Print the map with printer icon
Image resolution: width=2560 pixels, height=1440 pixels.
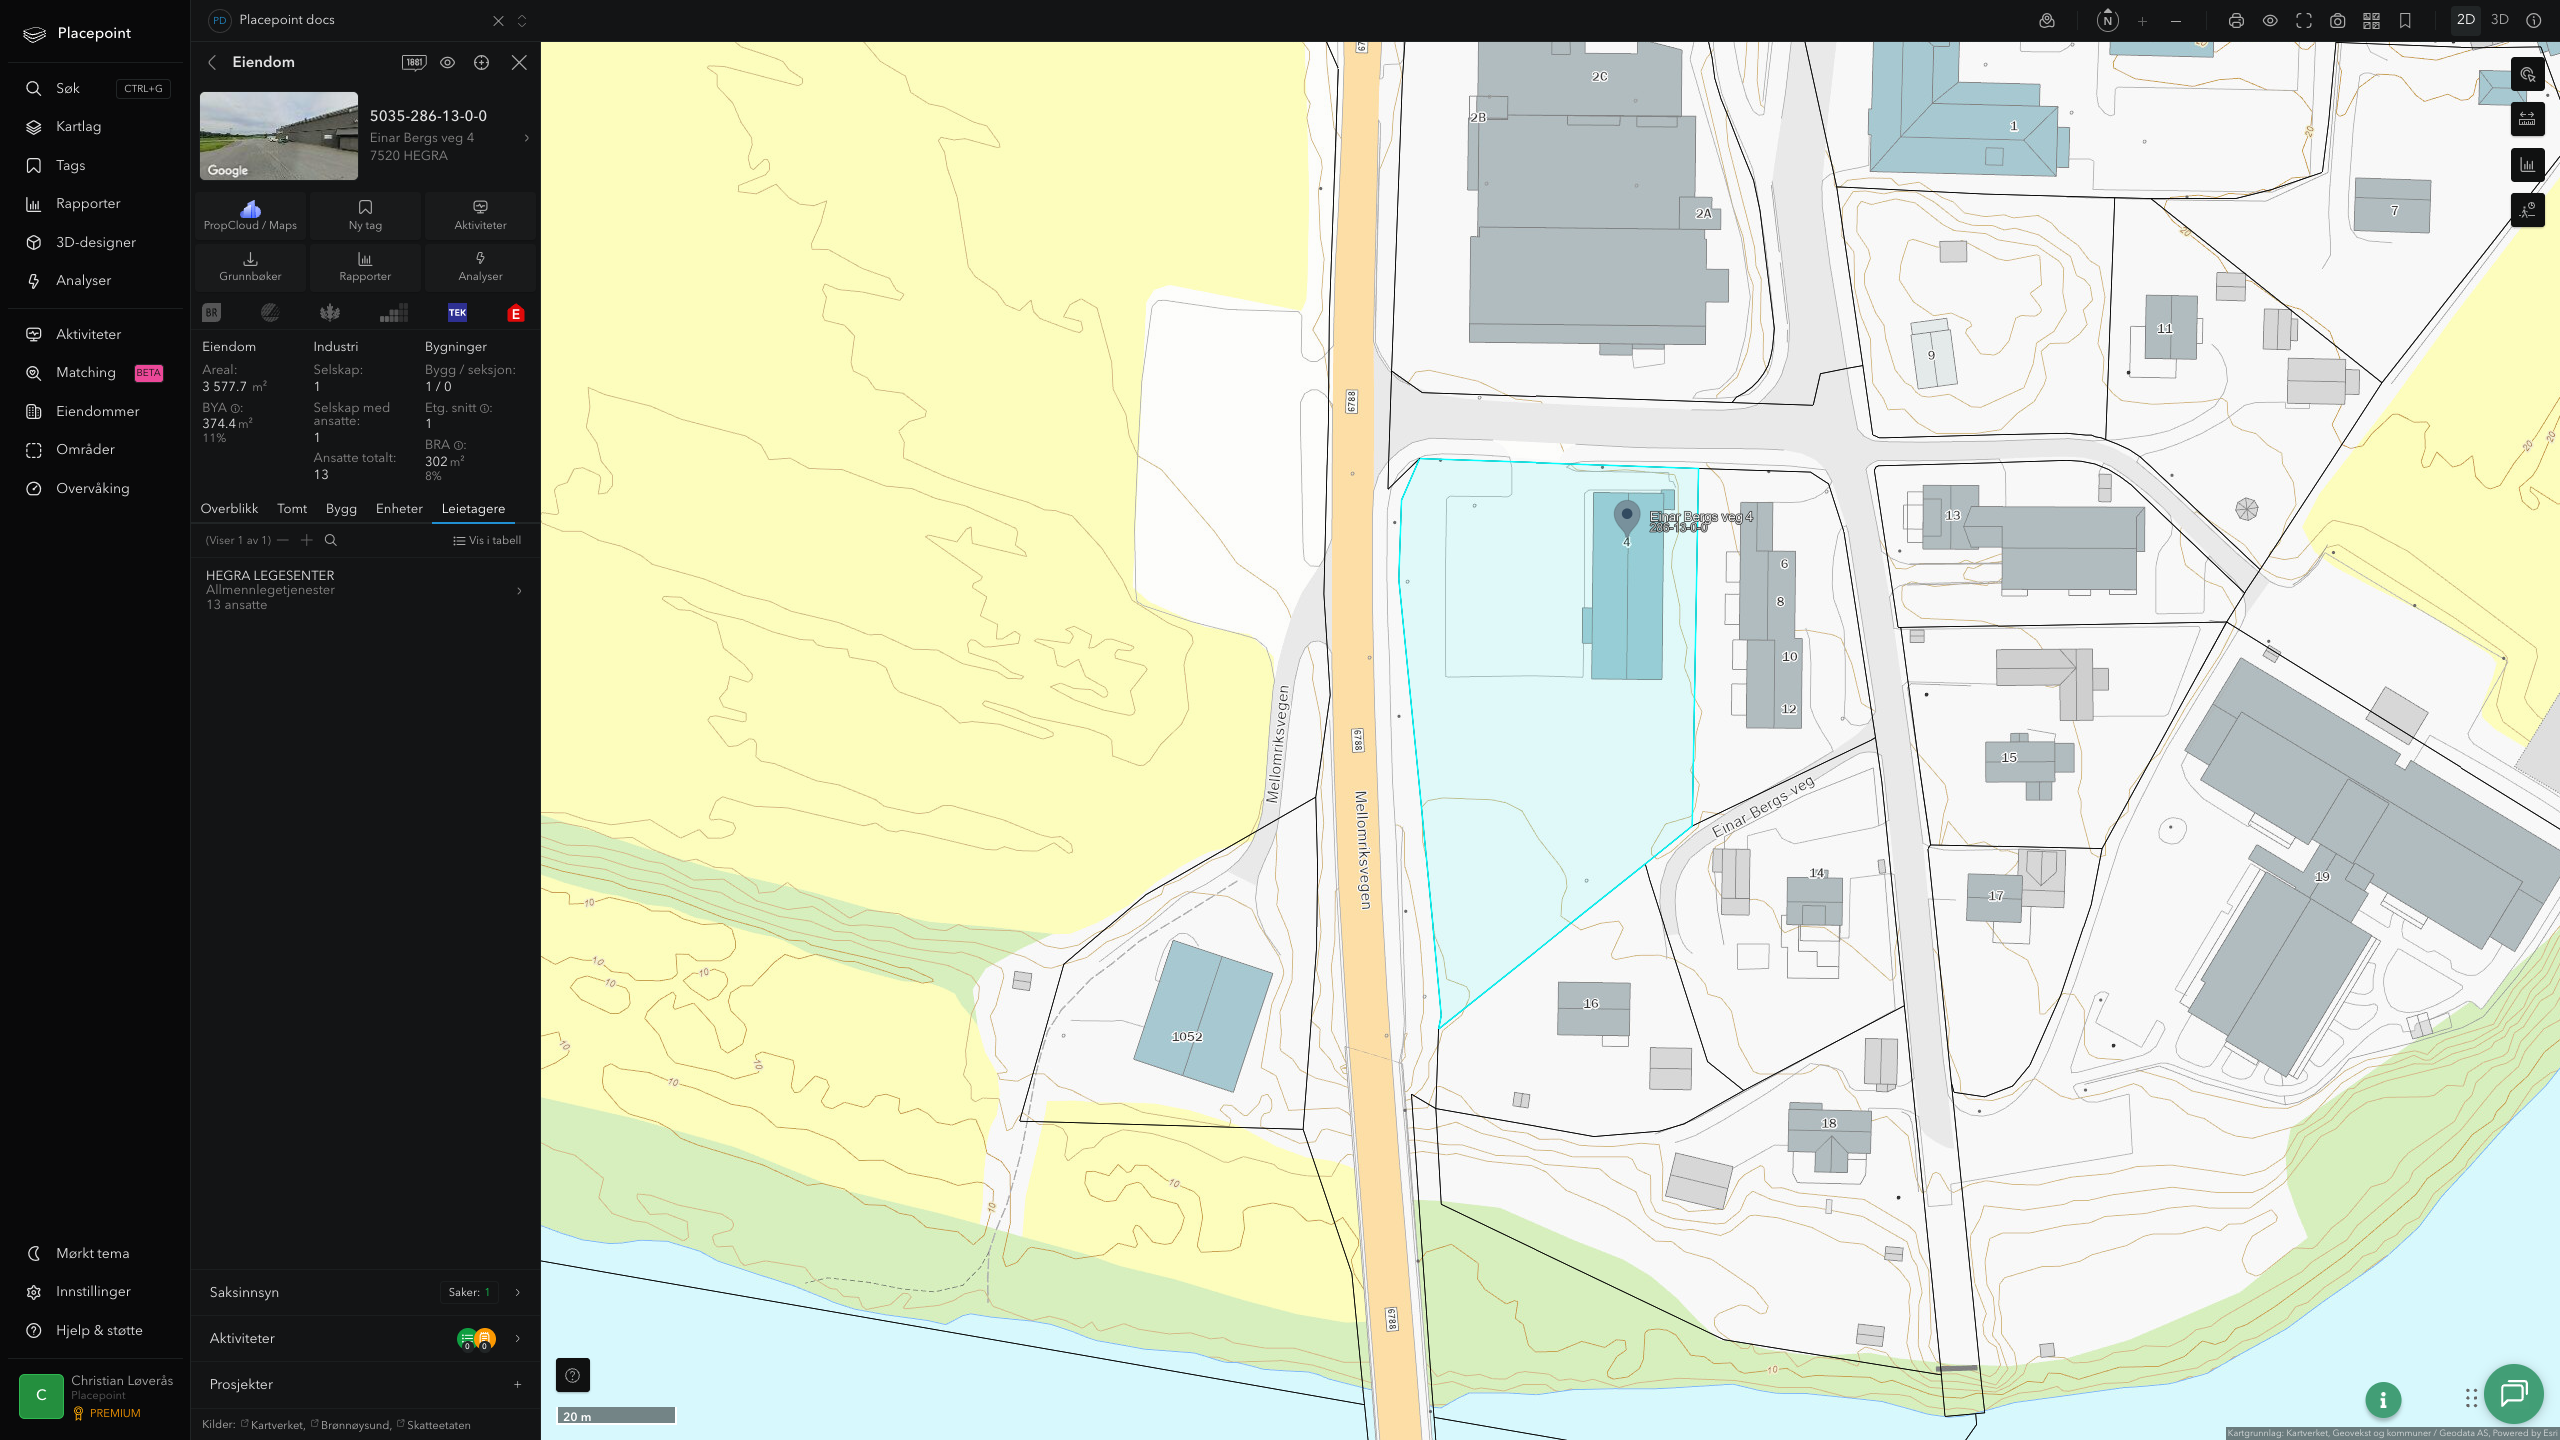2236,20
